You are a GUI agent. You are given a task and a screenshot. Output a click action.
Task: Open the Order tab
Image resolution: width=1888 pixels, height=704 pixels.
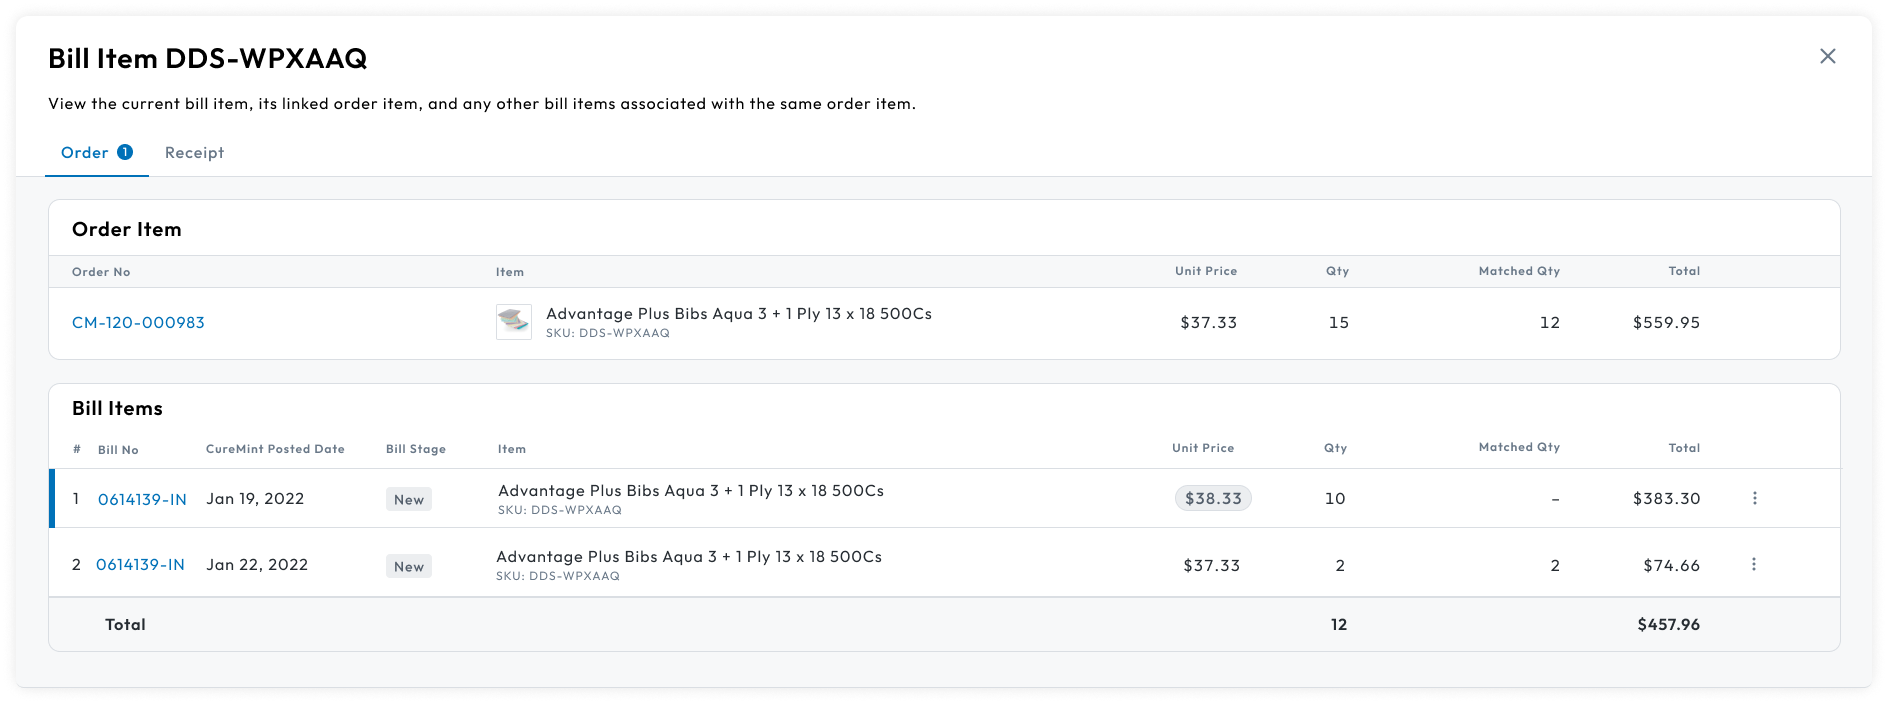85,153
